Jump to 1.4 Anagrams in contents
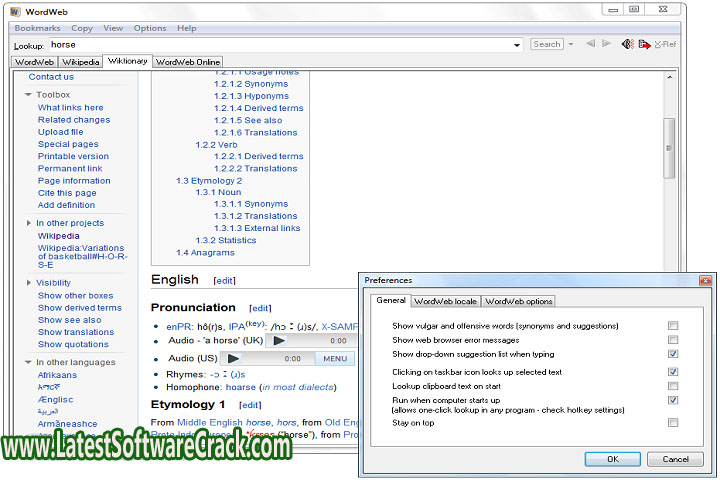 (x=205, y=253)
